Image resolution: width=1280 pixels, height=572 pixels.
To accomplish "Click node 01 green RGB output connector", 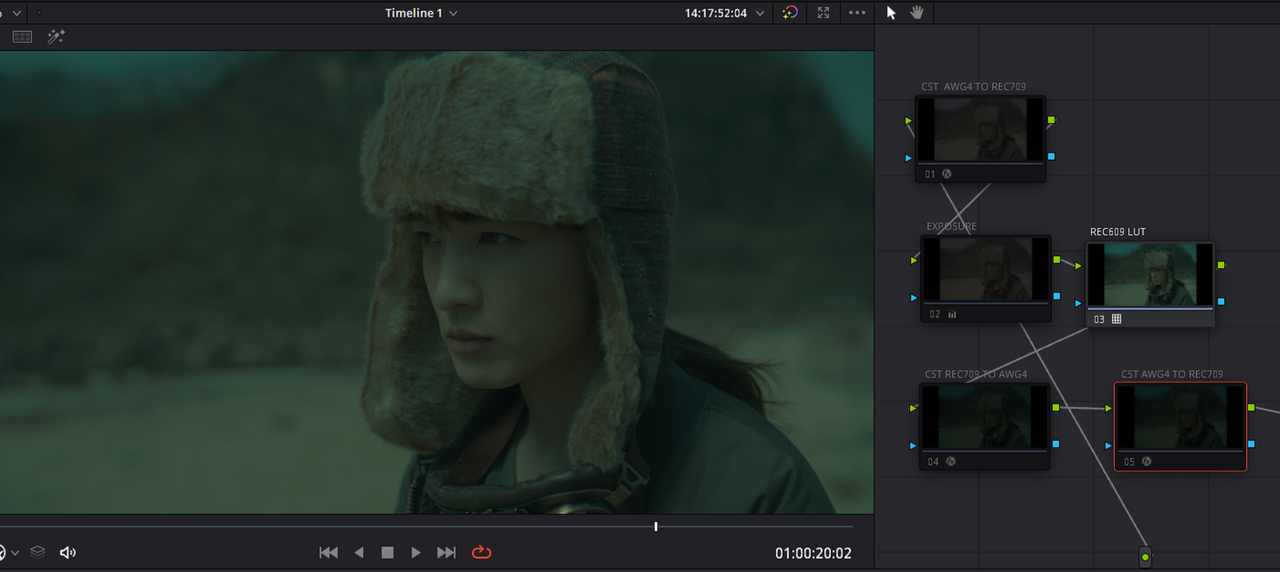I will [1051, 121].
